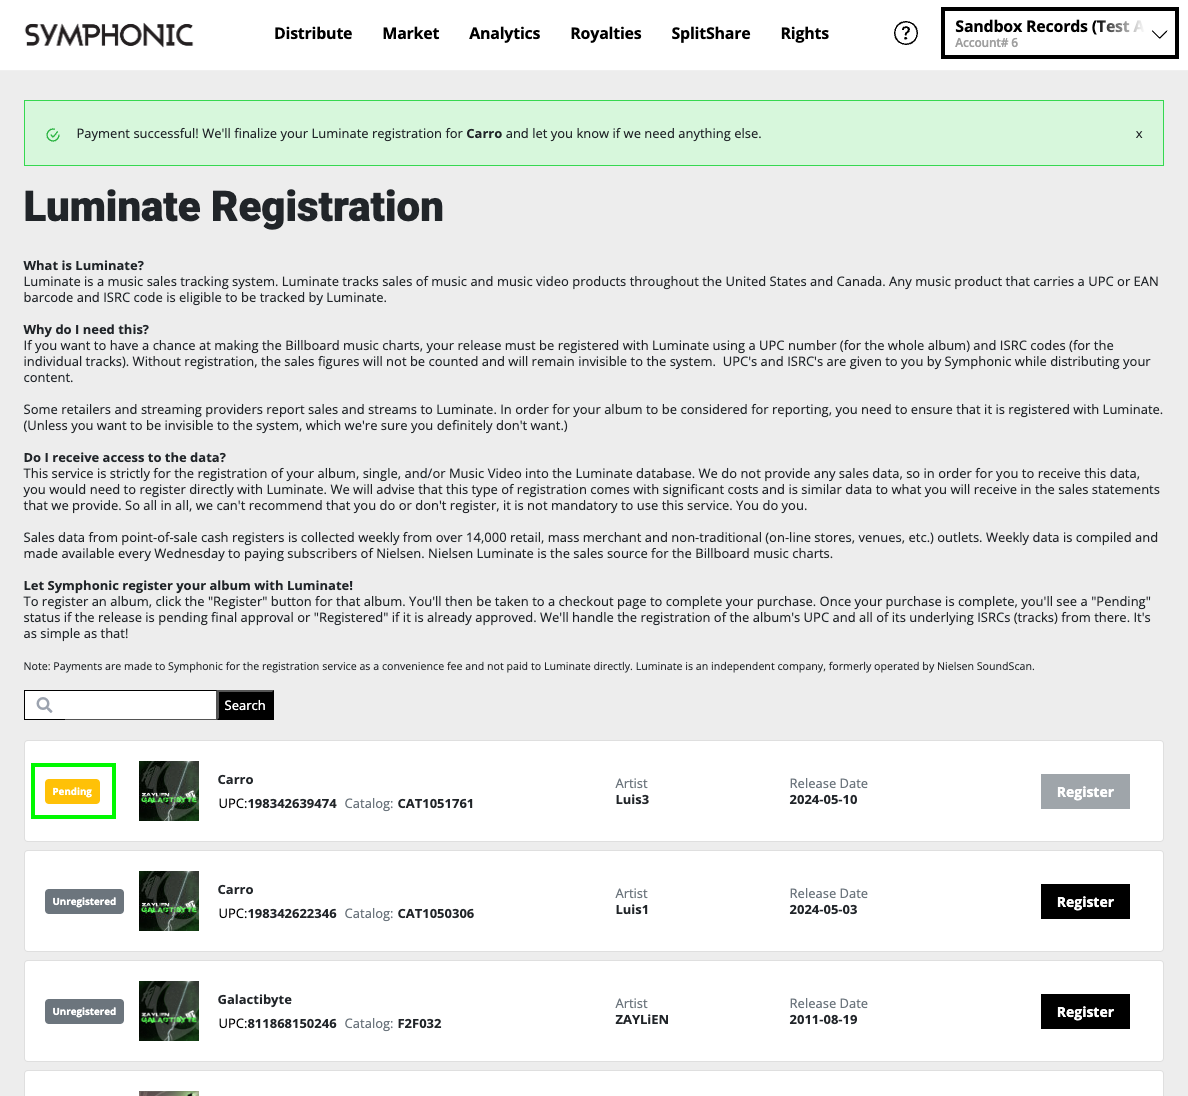Click the green success checkmark icon

(53, 135)
